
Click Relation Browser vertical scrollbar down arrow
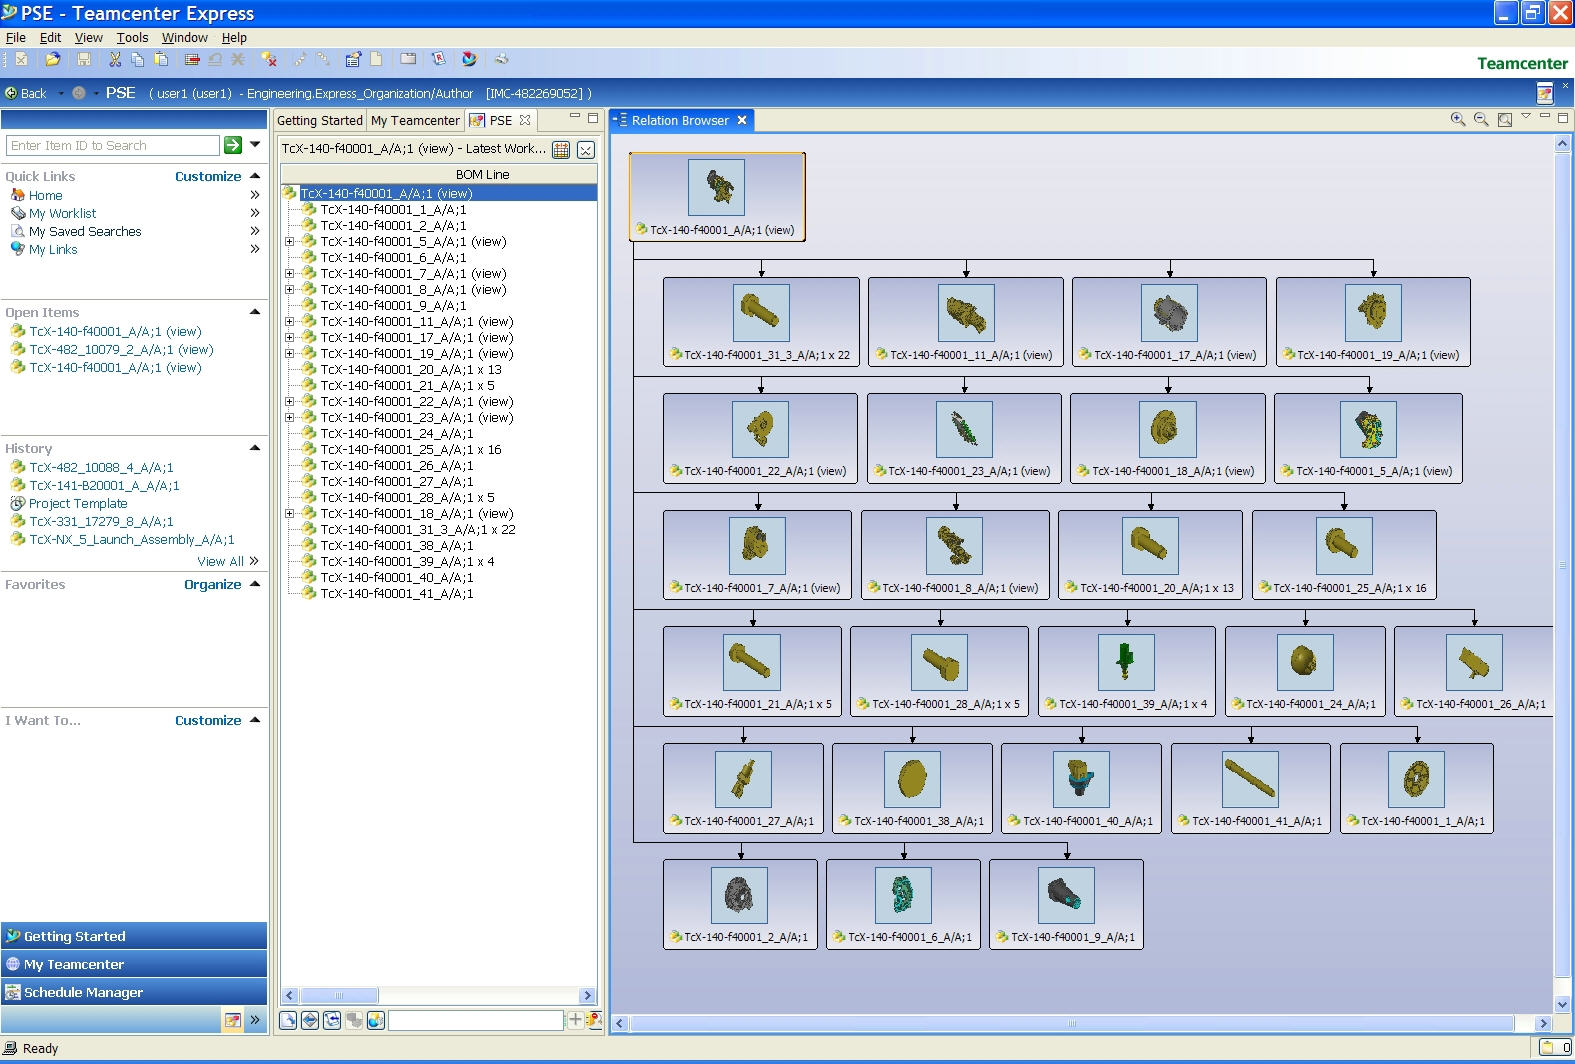[x=1563, y=1005]
